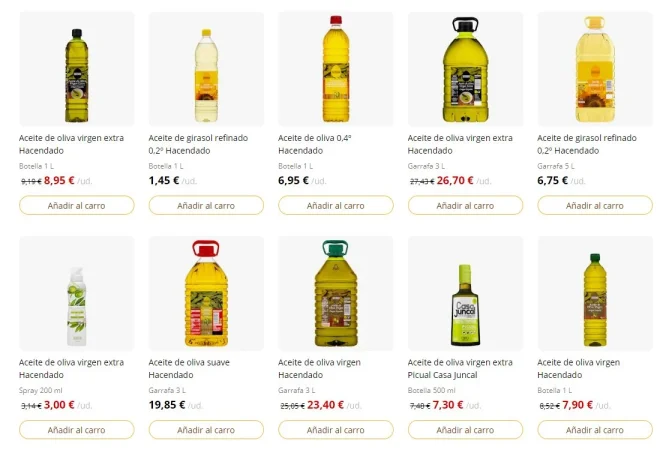This screenshot has height=450, width=657.
Task: Add 7,90 € virgin olive oil bottle to cart
Action: coord(594,430)
